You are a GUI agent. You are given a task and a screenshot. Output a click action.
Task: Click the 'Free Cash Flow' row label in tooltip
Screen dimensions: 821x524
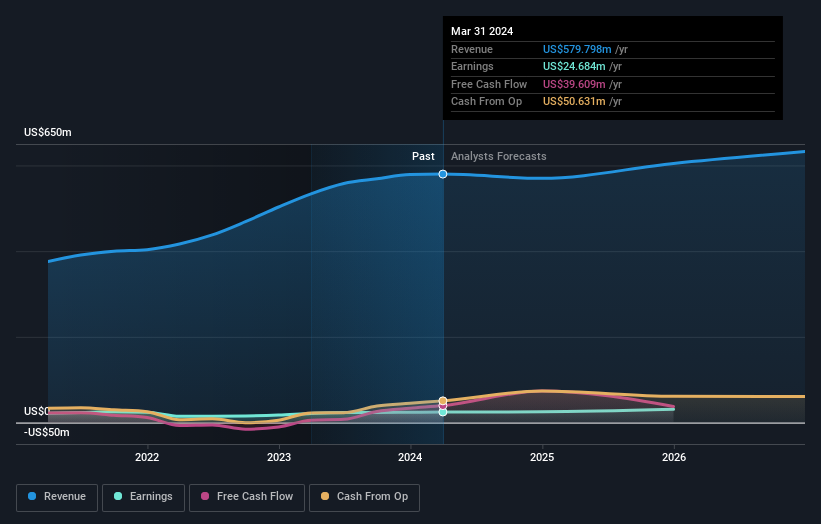[x=489, y=84]
